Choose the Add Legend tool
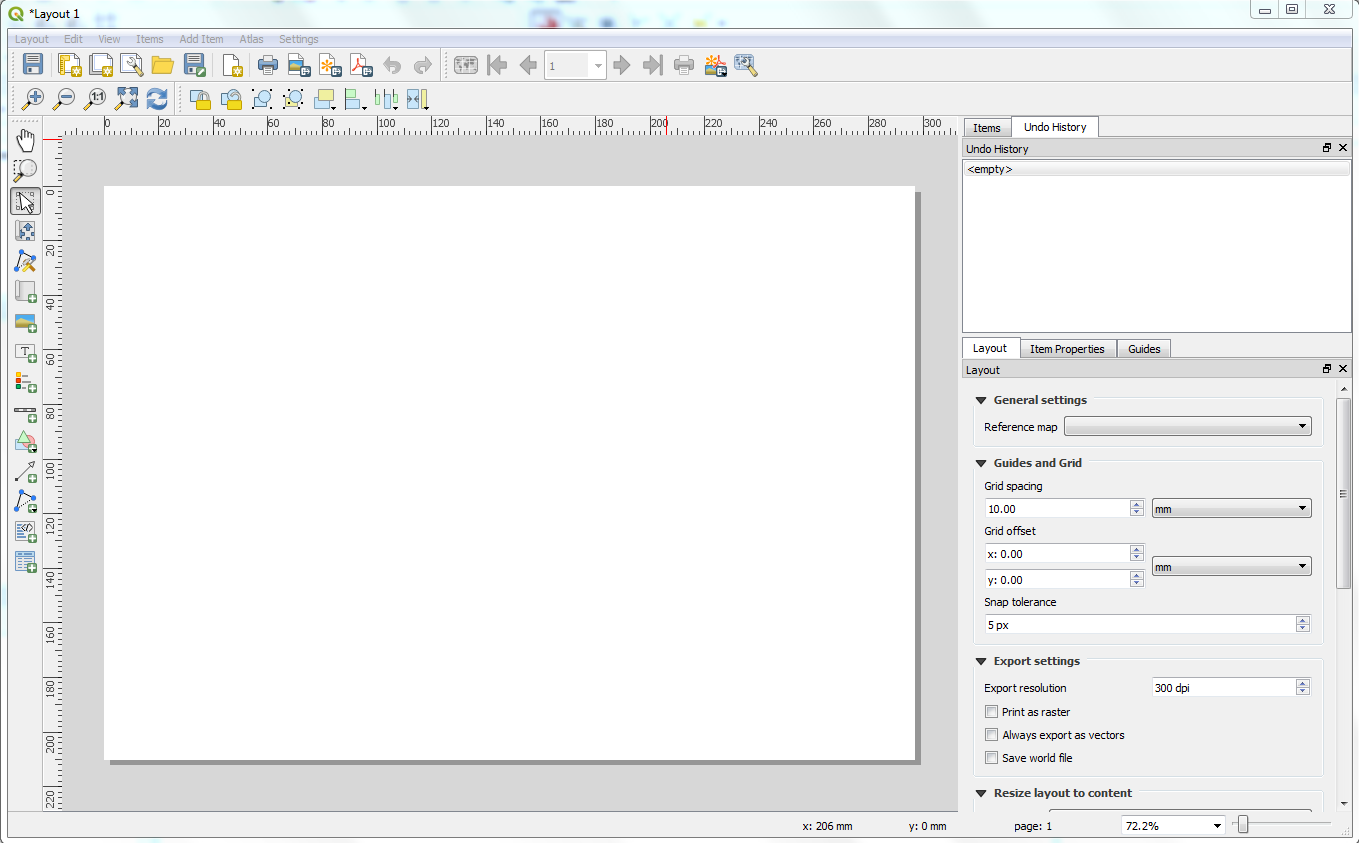The width and height of the screenshot is (1359, 843). click(25, 382)
